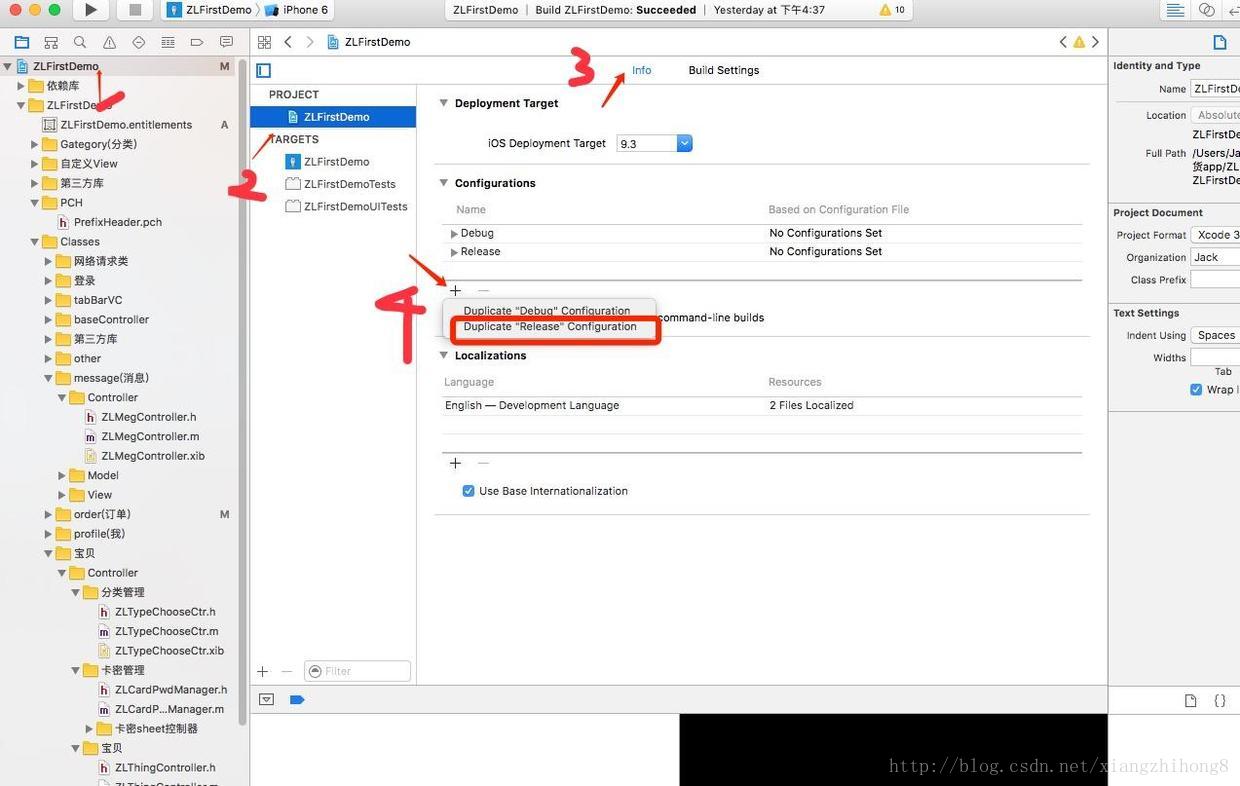Viewport: 1240px width, 786px height.
Task: Open the related items grid icon
Action: coord(264,42)
